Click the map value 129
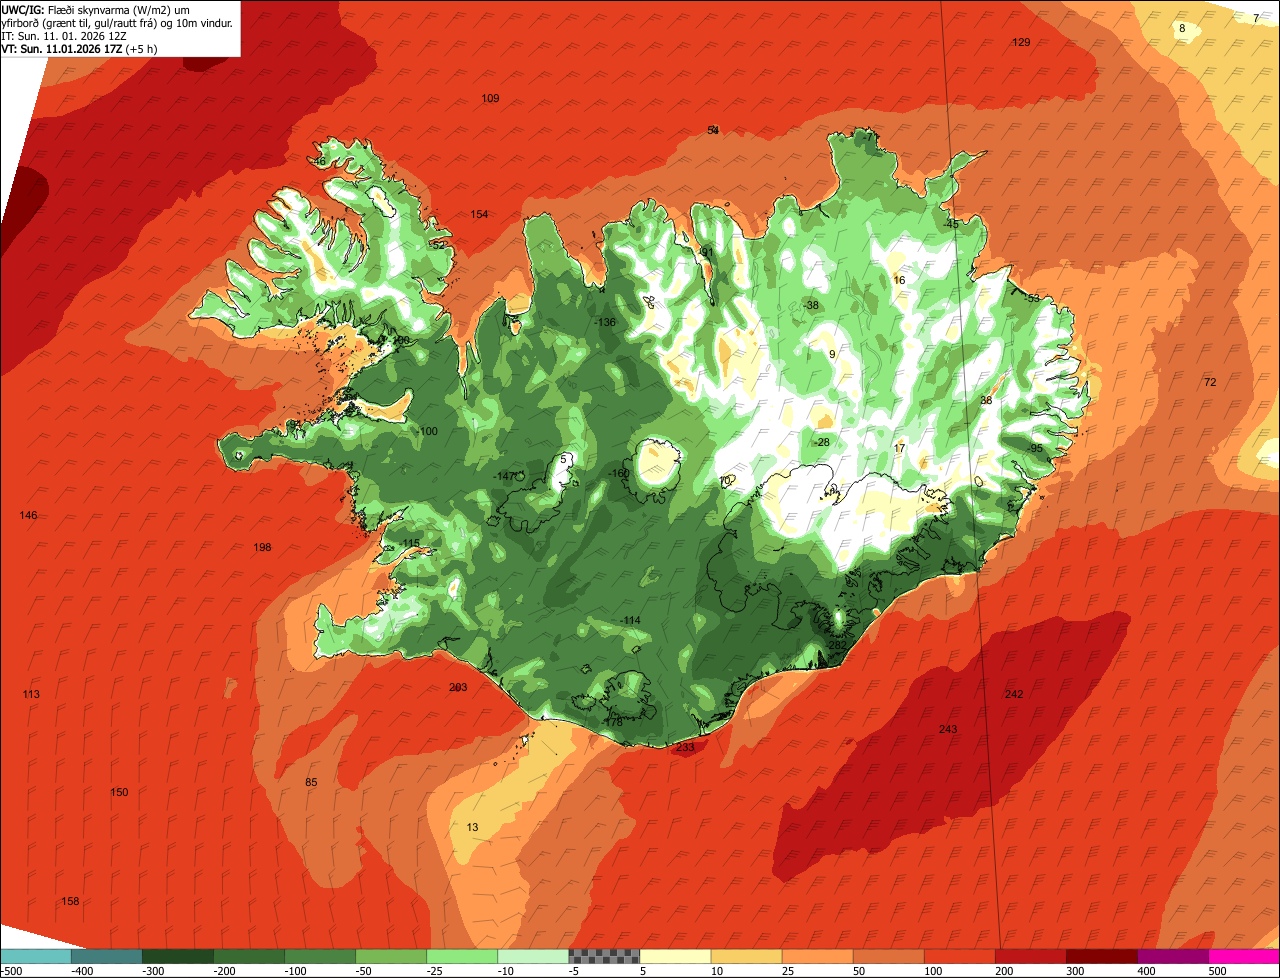 pos(1021,42)
